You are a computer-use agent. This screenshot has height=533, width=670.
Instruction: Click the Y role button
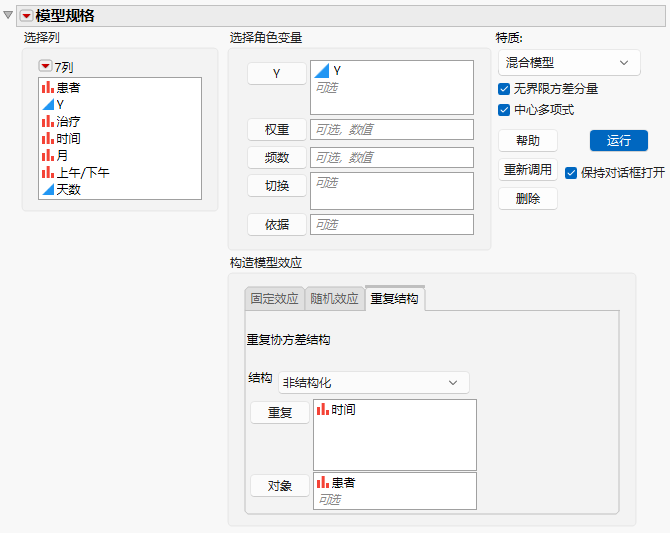(x=276, y=74)
